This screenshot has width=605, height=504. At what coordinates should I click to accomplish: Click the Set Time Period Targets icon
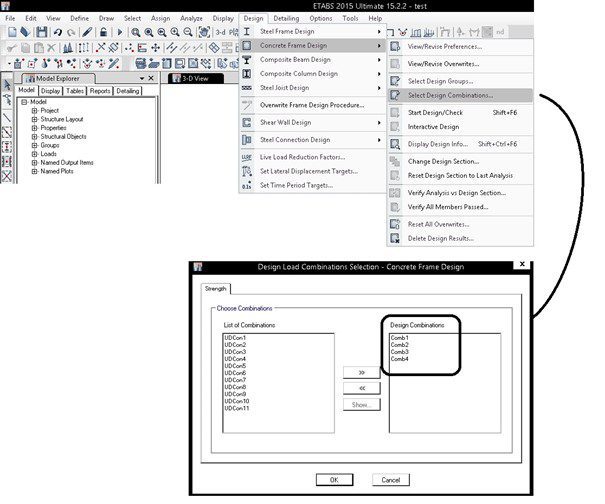pos(247,185)
